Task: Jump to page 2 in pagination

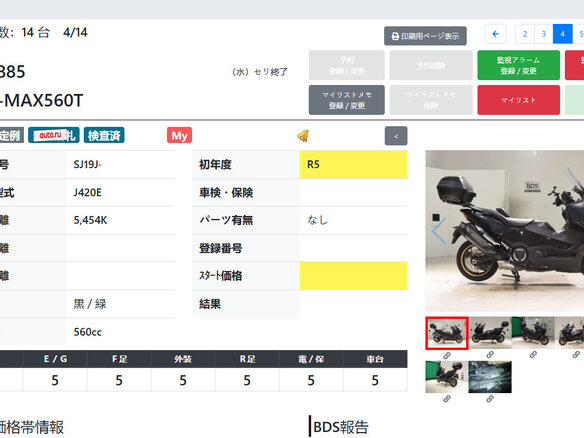Action: (525, 34)
